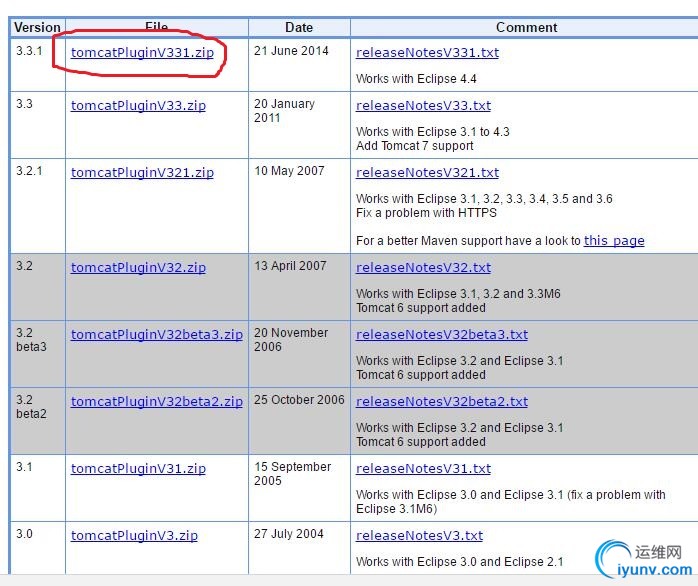The image size is (698, 586).
Task: Click "Works with Eclipse 3.1 to 4.3" text
Action: point(433,132)
